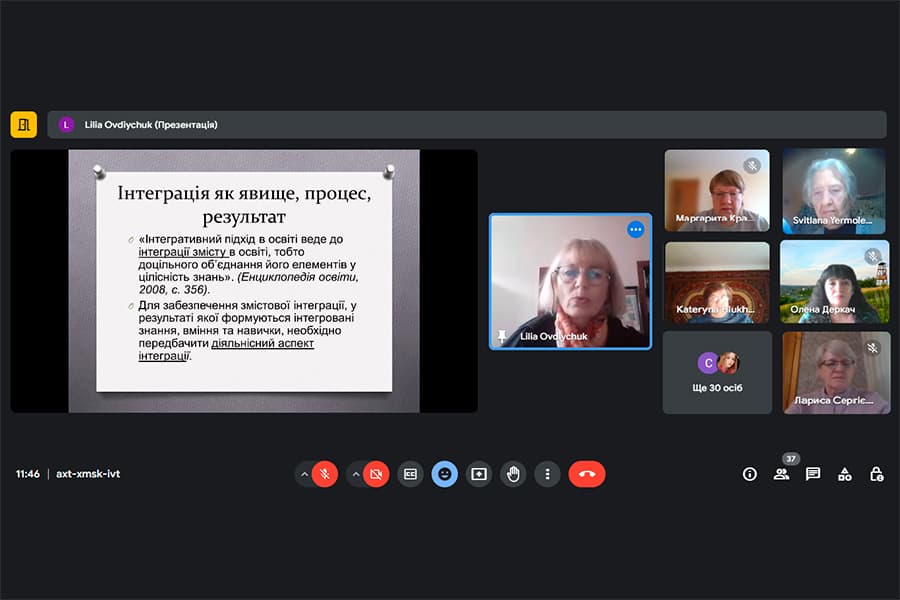Click the slide title 'Інтеграція як явище, процес, результат'

(245, 205)
